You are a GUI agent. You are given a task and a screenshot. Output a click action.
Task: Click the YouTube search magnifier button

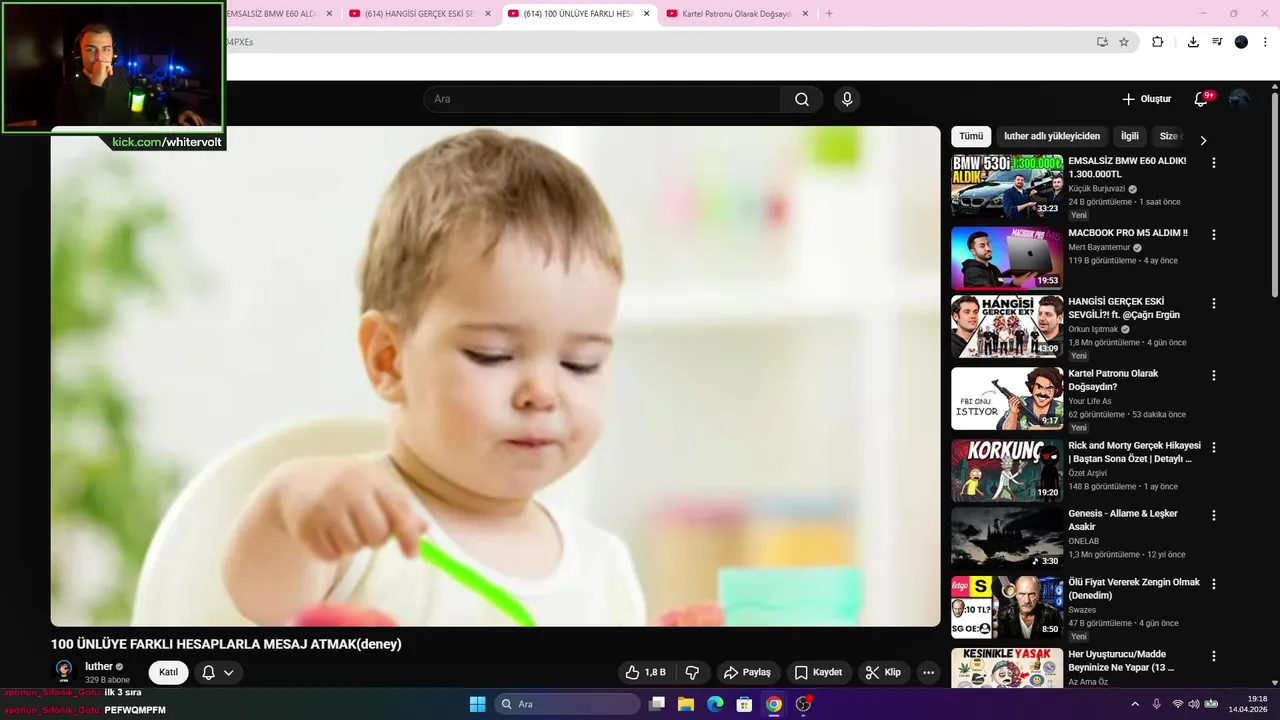tap(802, 99)
